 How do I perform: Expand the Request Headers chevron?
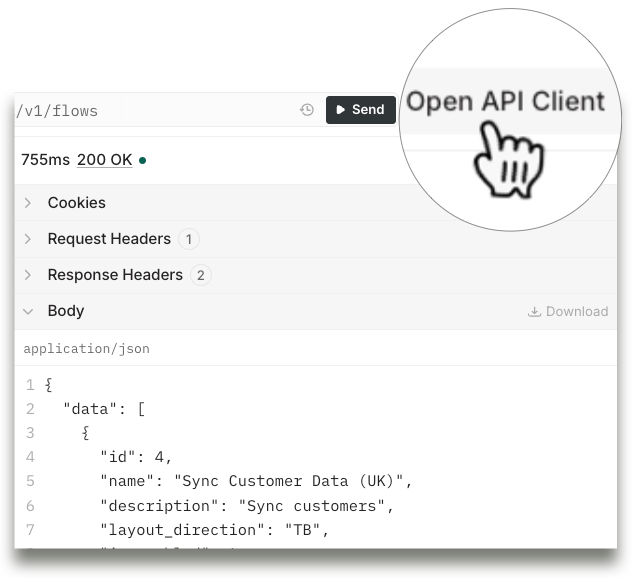pyautogui.click(x=28, y=239)
